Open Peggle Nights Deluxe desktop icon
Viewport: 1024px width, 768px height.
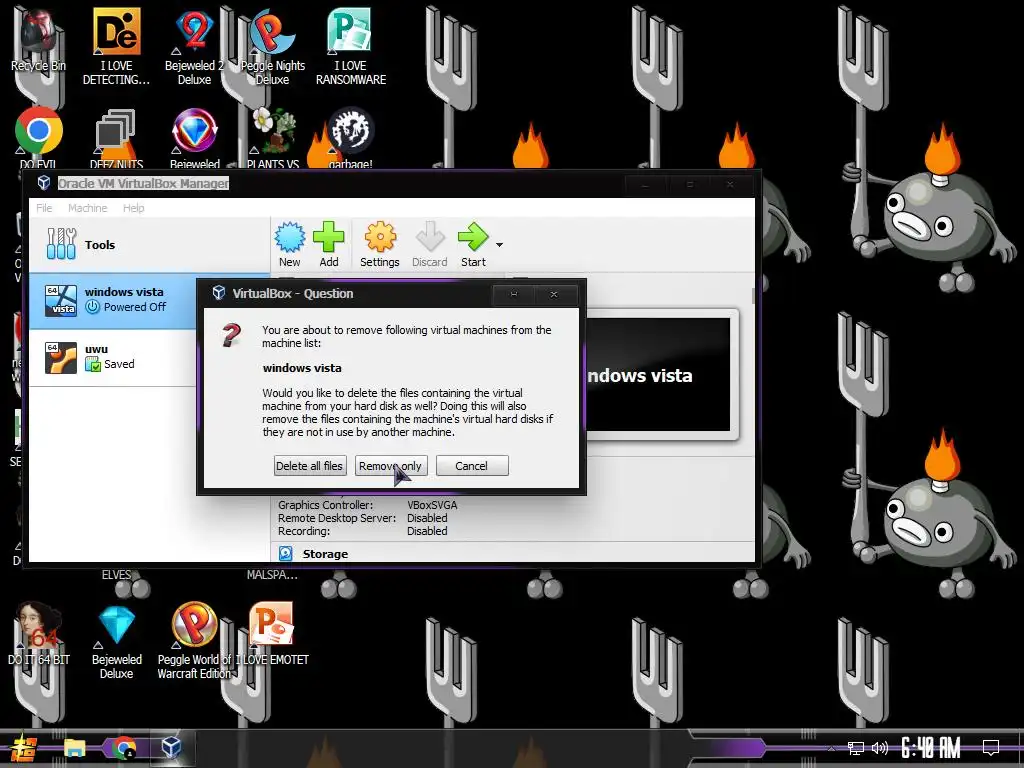[272, 46]
